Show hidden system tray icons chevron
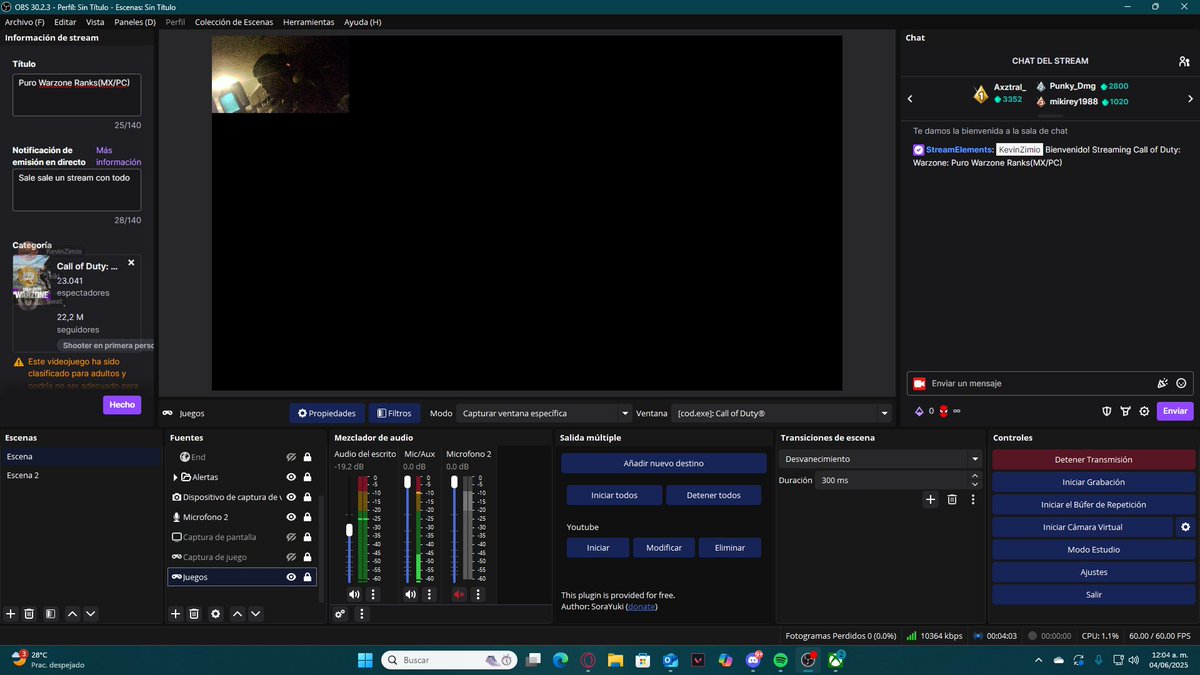Screen dimensions: 1200x675 (x=1040, y=660)
